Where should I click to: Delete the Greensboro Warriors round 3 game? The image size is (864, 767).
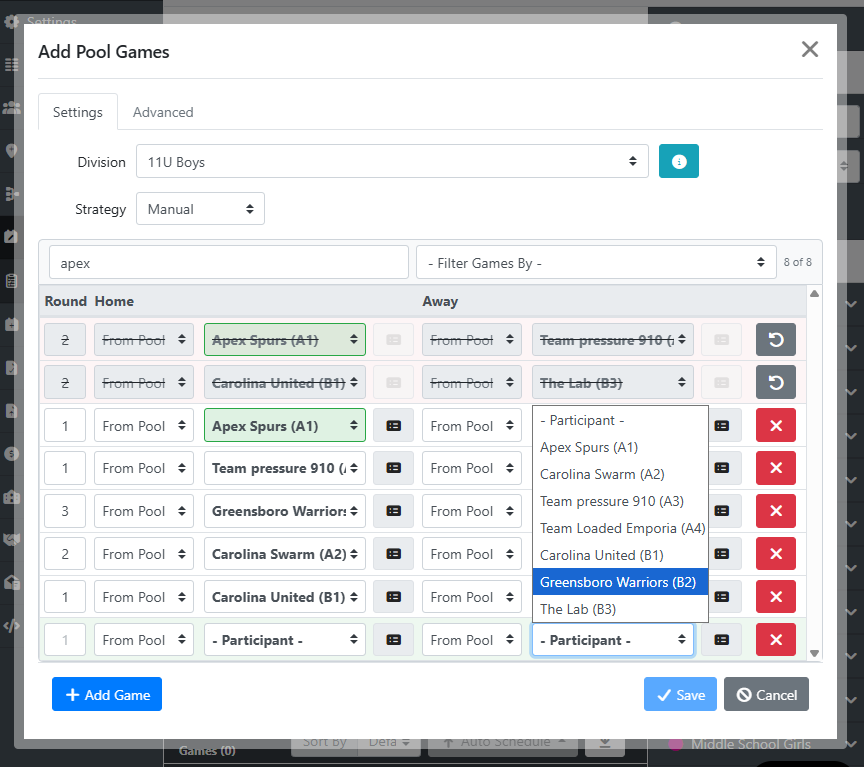coord(775,511)
